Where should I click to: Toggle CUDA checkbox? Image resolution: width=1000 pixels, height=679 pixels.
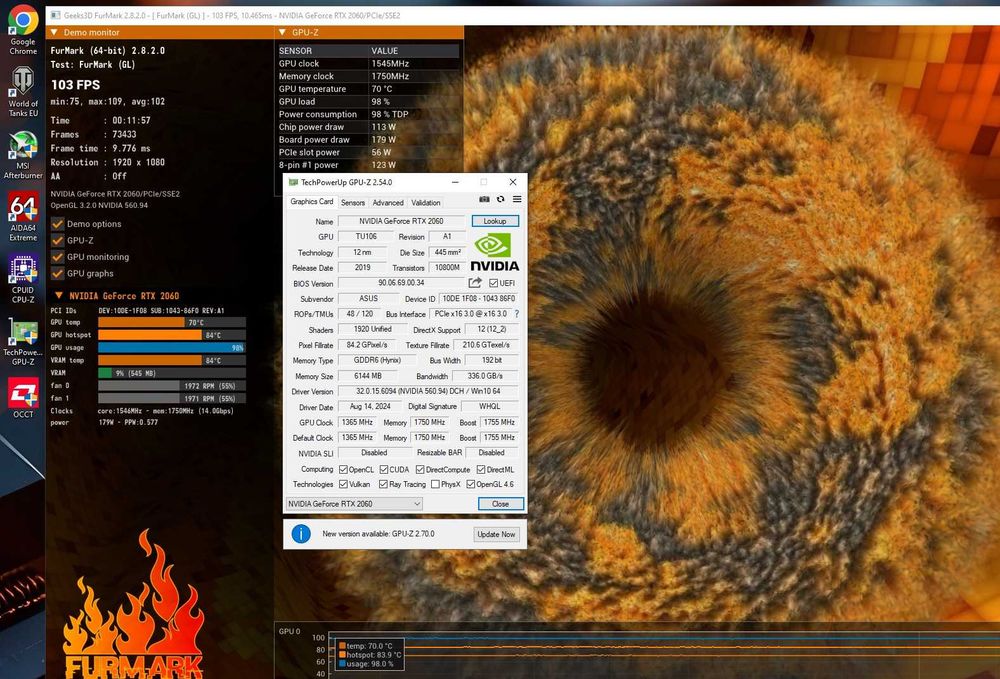coord(384,469)
